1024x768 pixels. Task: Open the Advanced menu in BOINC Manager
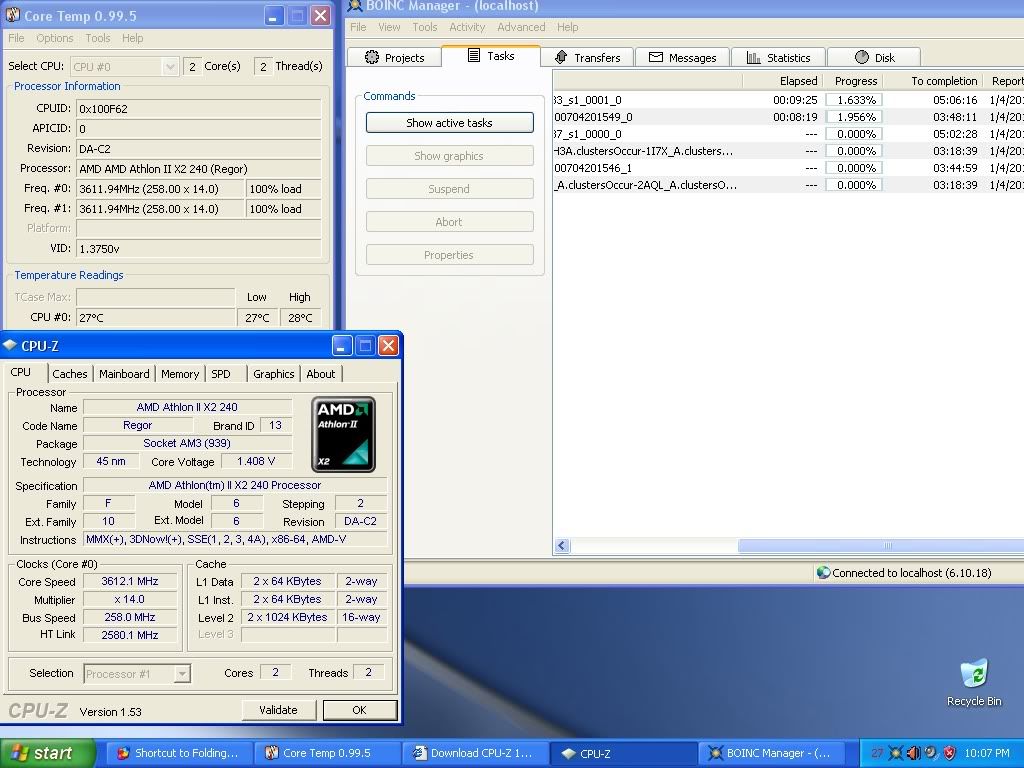(521, 27)
